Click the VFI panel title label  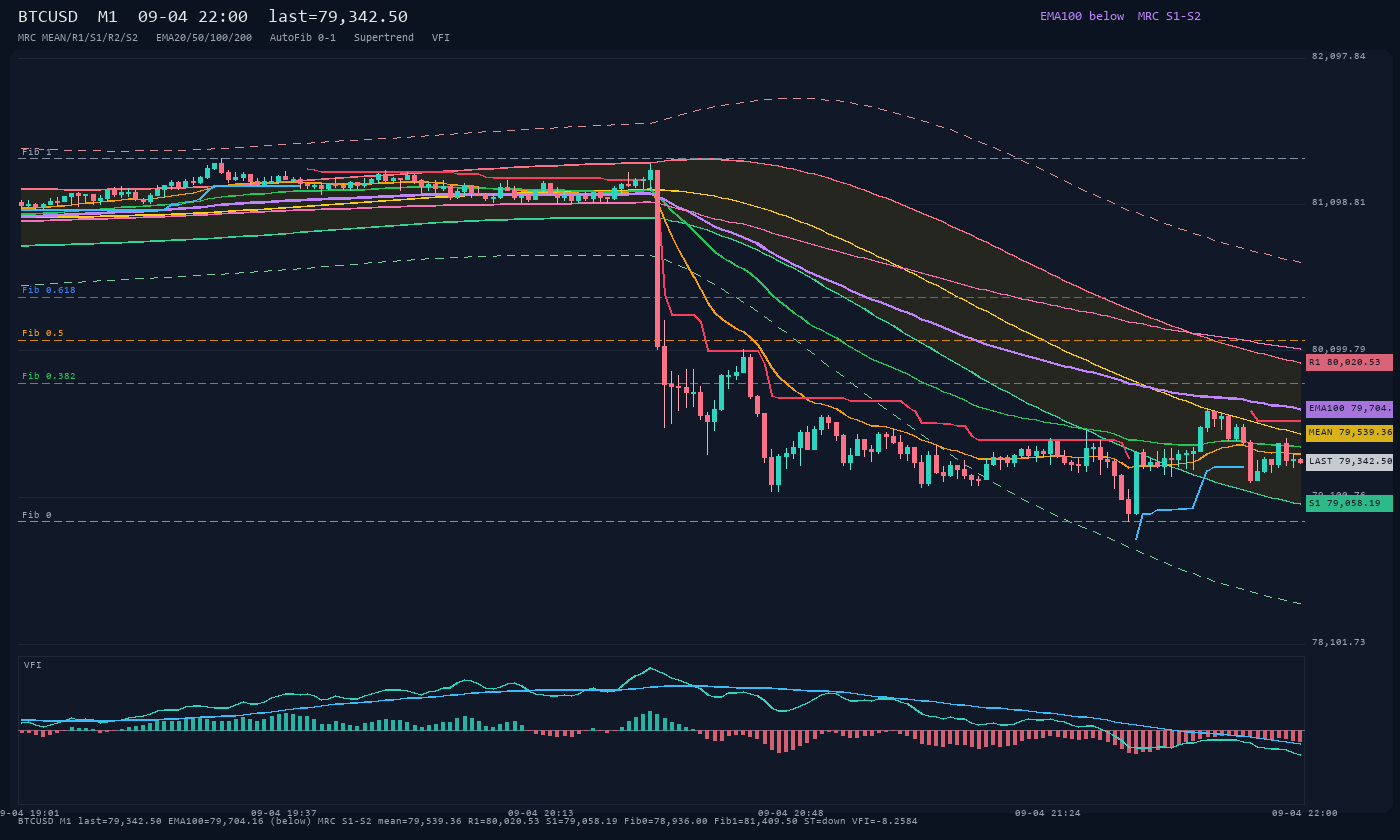tap(33, 665)
